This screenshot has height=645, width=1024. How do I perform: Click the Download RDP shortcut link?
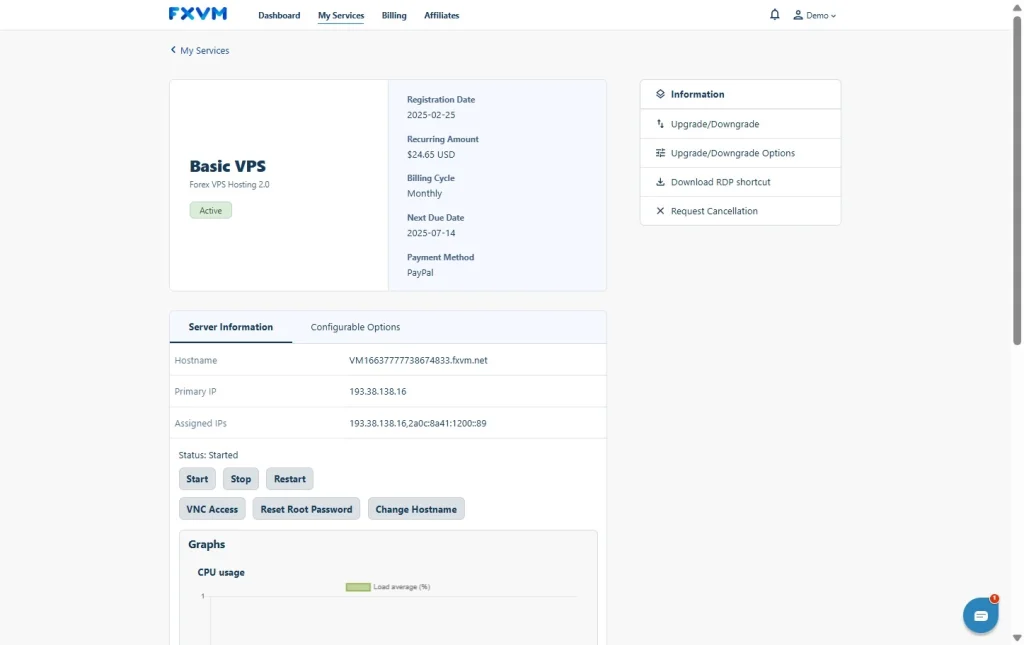coord(741,182)
